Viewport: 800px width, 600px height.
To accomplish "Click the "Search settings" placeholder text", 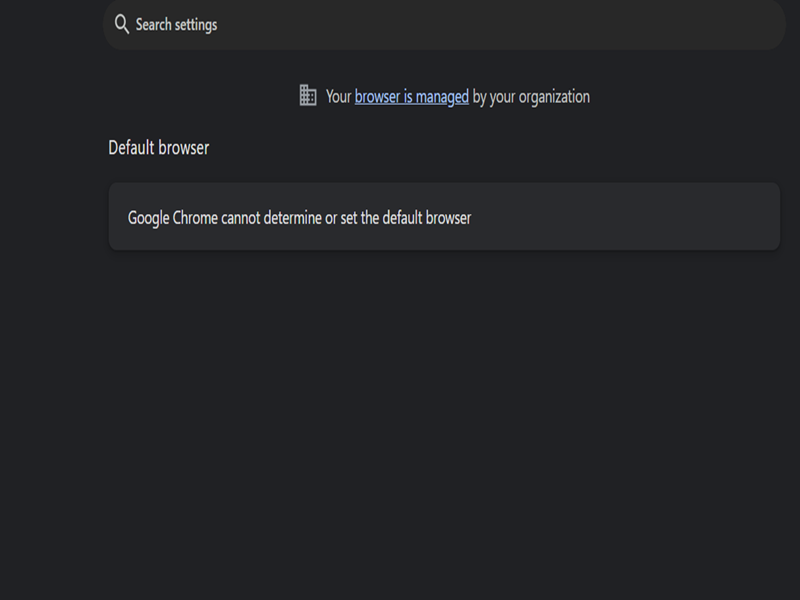I will 176,24.
